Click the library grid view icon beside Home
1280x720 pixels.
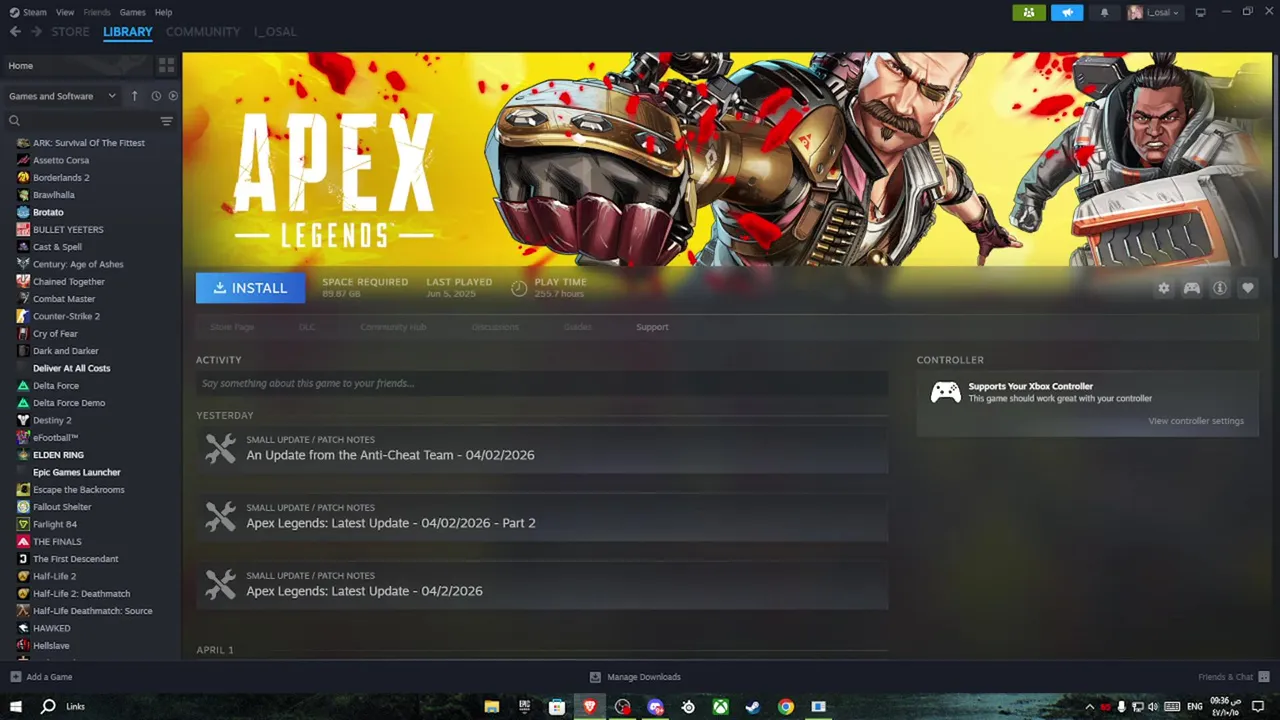point(166,65)
